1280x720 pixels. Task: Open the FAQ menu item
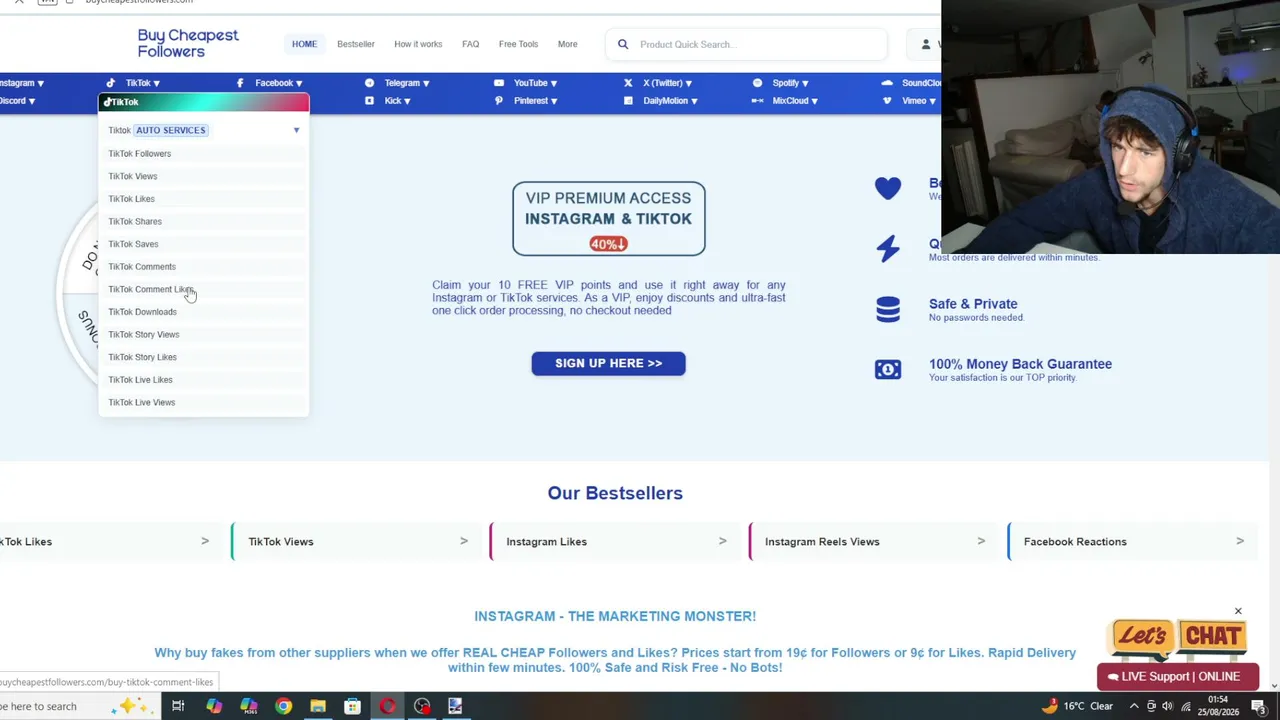tap(470, 44)
